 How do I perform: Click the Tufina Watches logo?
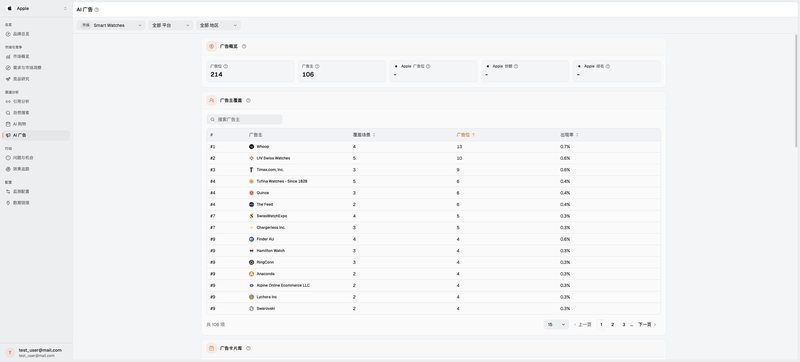click(252, 181)
